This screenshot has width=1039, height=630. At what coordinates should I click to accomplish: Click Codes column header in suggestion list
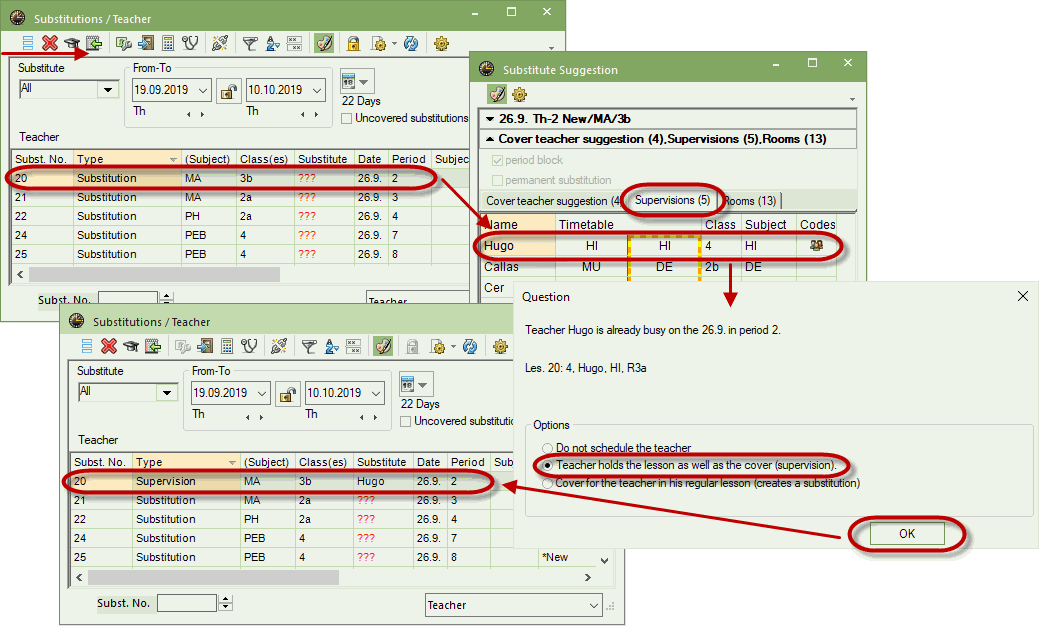817,225
